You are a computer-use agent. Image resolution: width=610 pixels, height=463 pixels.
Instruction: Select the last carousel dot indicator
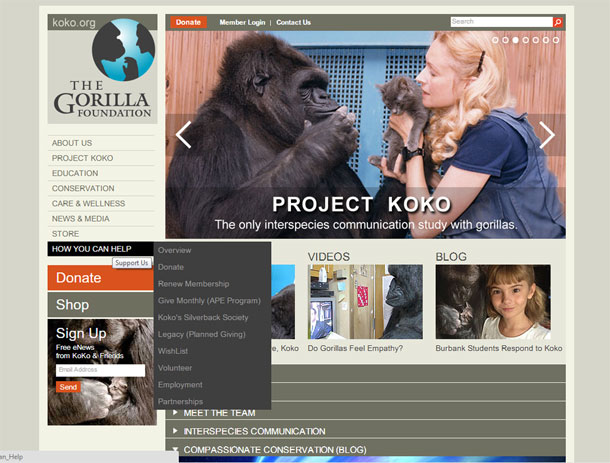click(x=557, y=40)
